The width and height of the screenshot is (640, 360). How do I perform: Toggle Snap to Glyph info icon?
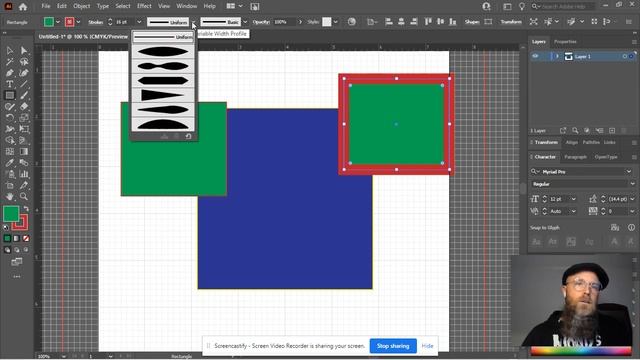point(631,227)
